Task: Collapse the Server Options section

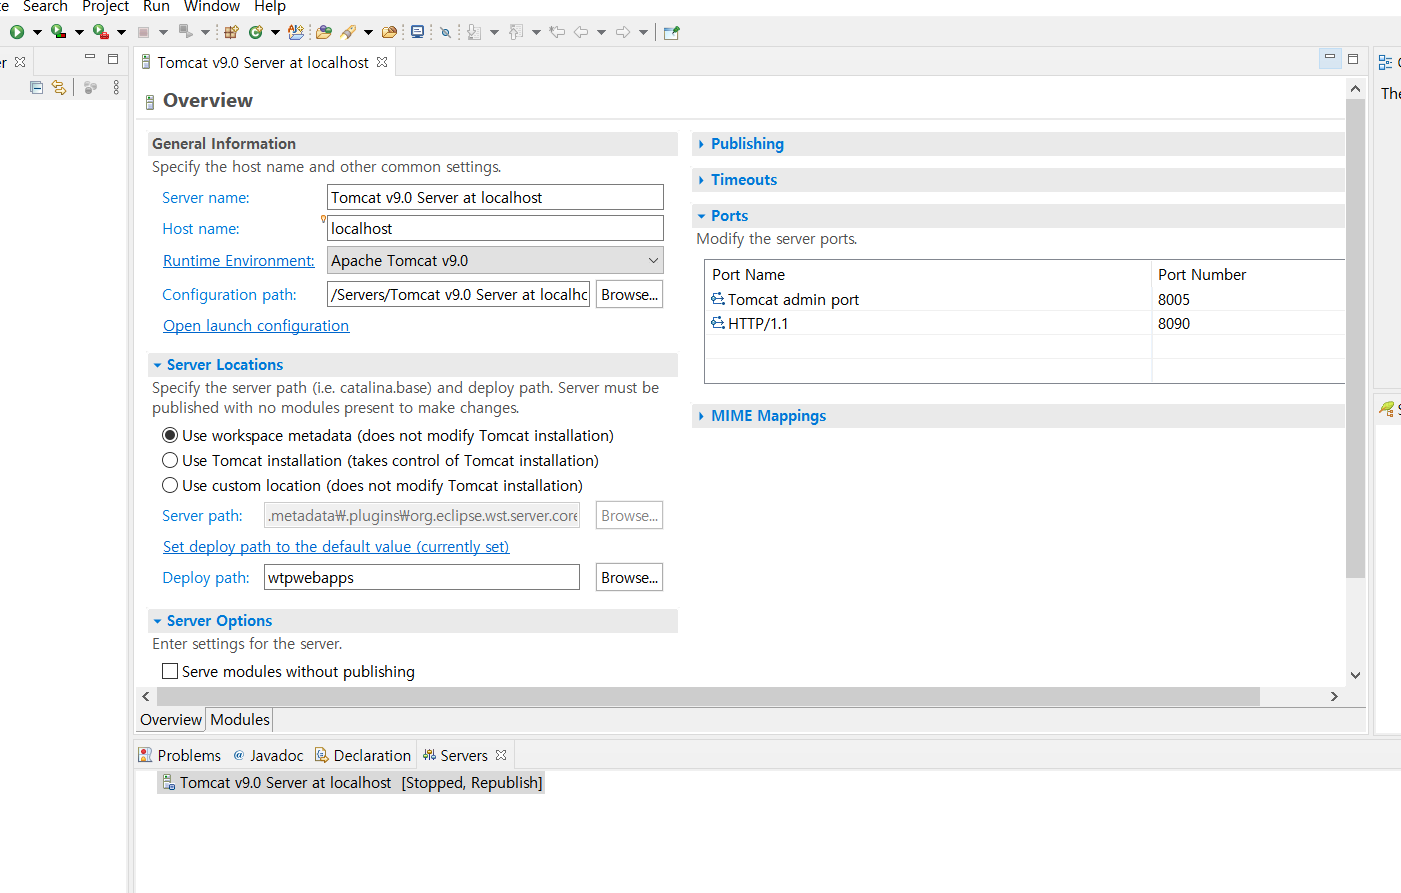Action: (x=157, y=621)
